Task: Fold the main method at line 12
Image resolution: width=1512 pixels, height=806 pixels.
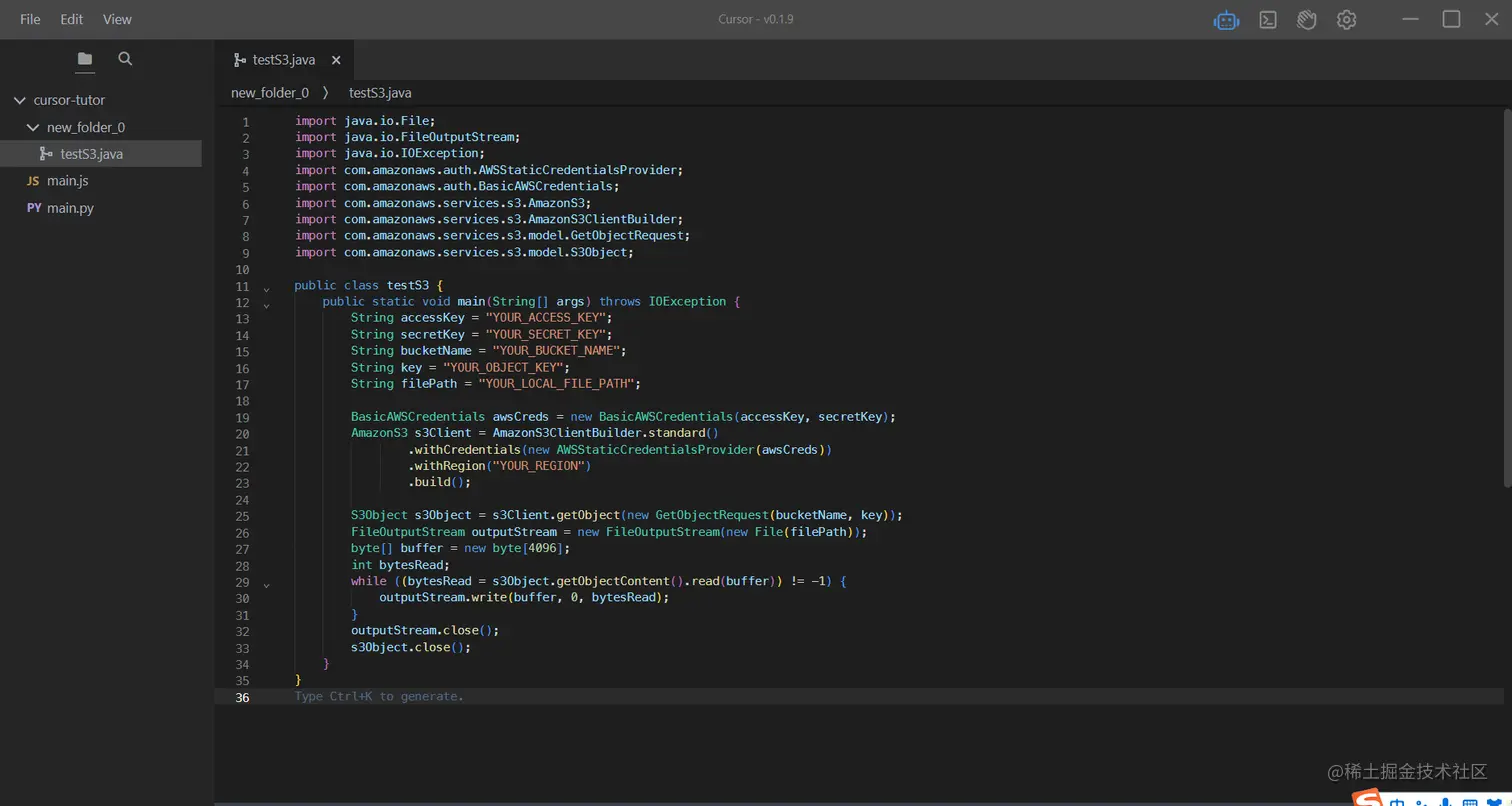Action: pyautogui.click(x=266, y=304)
